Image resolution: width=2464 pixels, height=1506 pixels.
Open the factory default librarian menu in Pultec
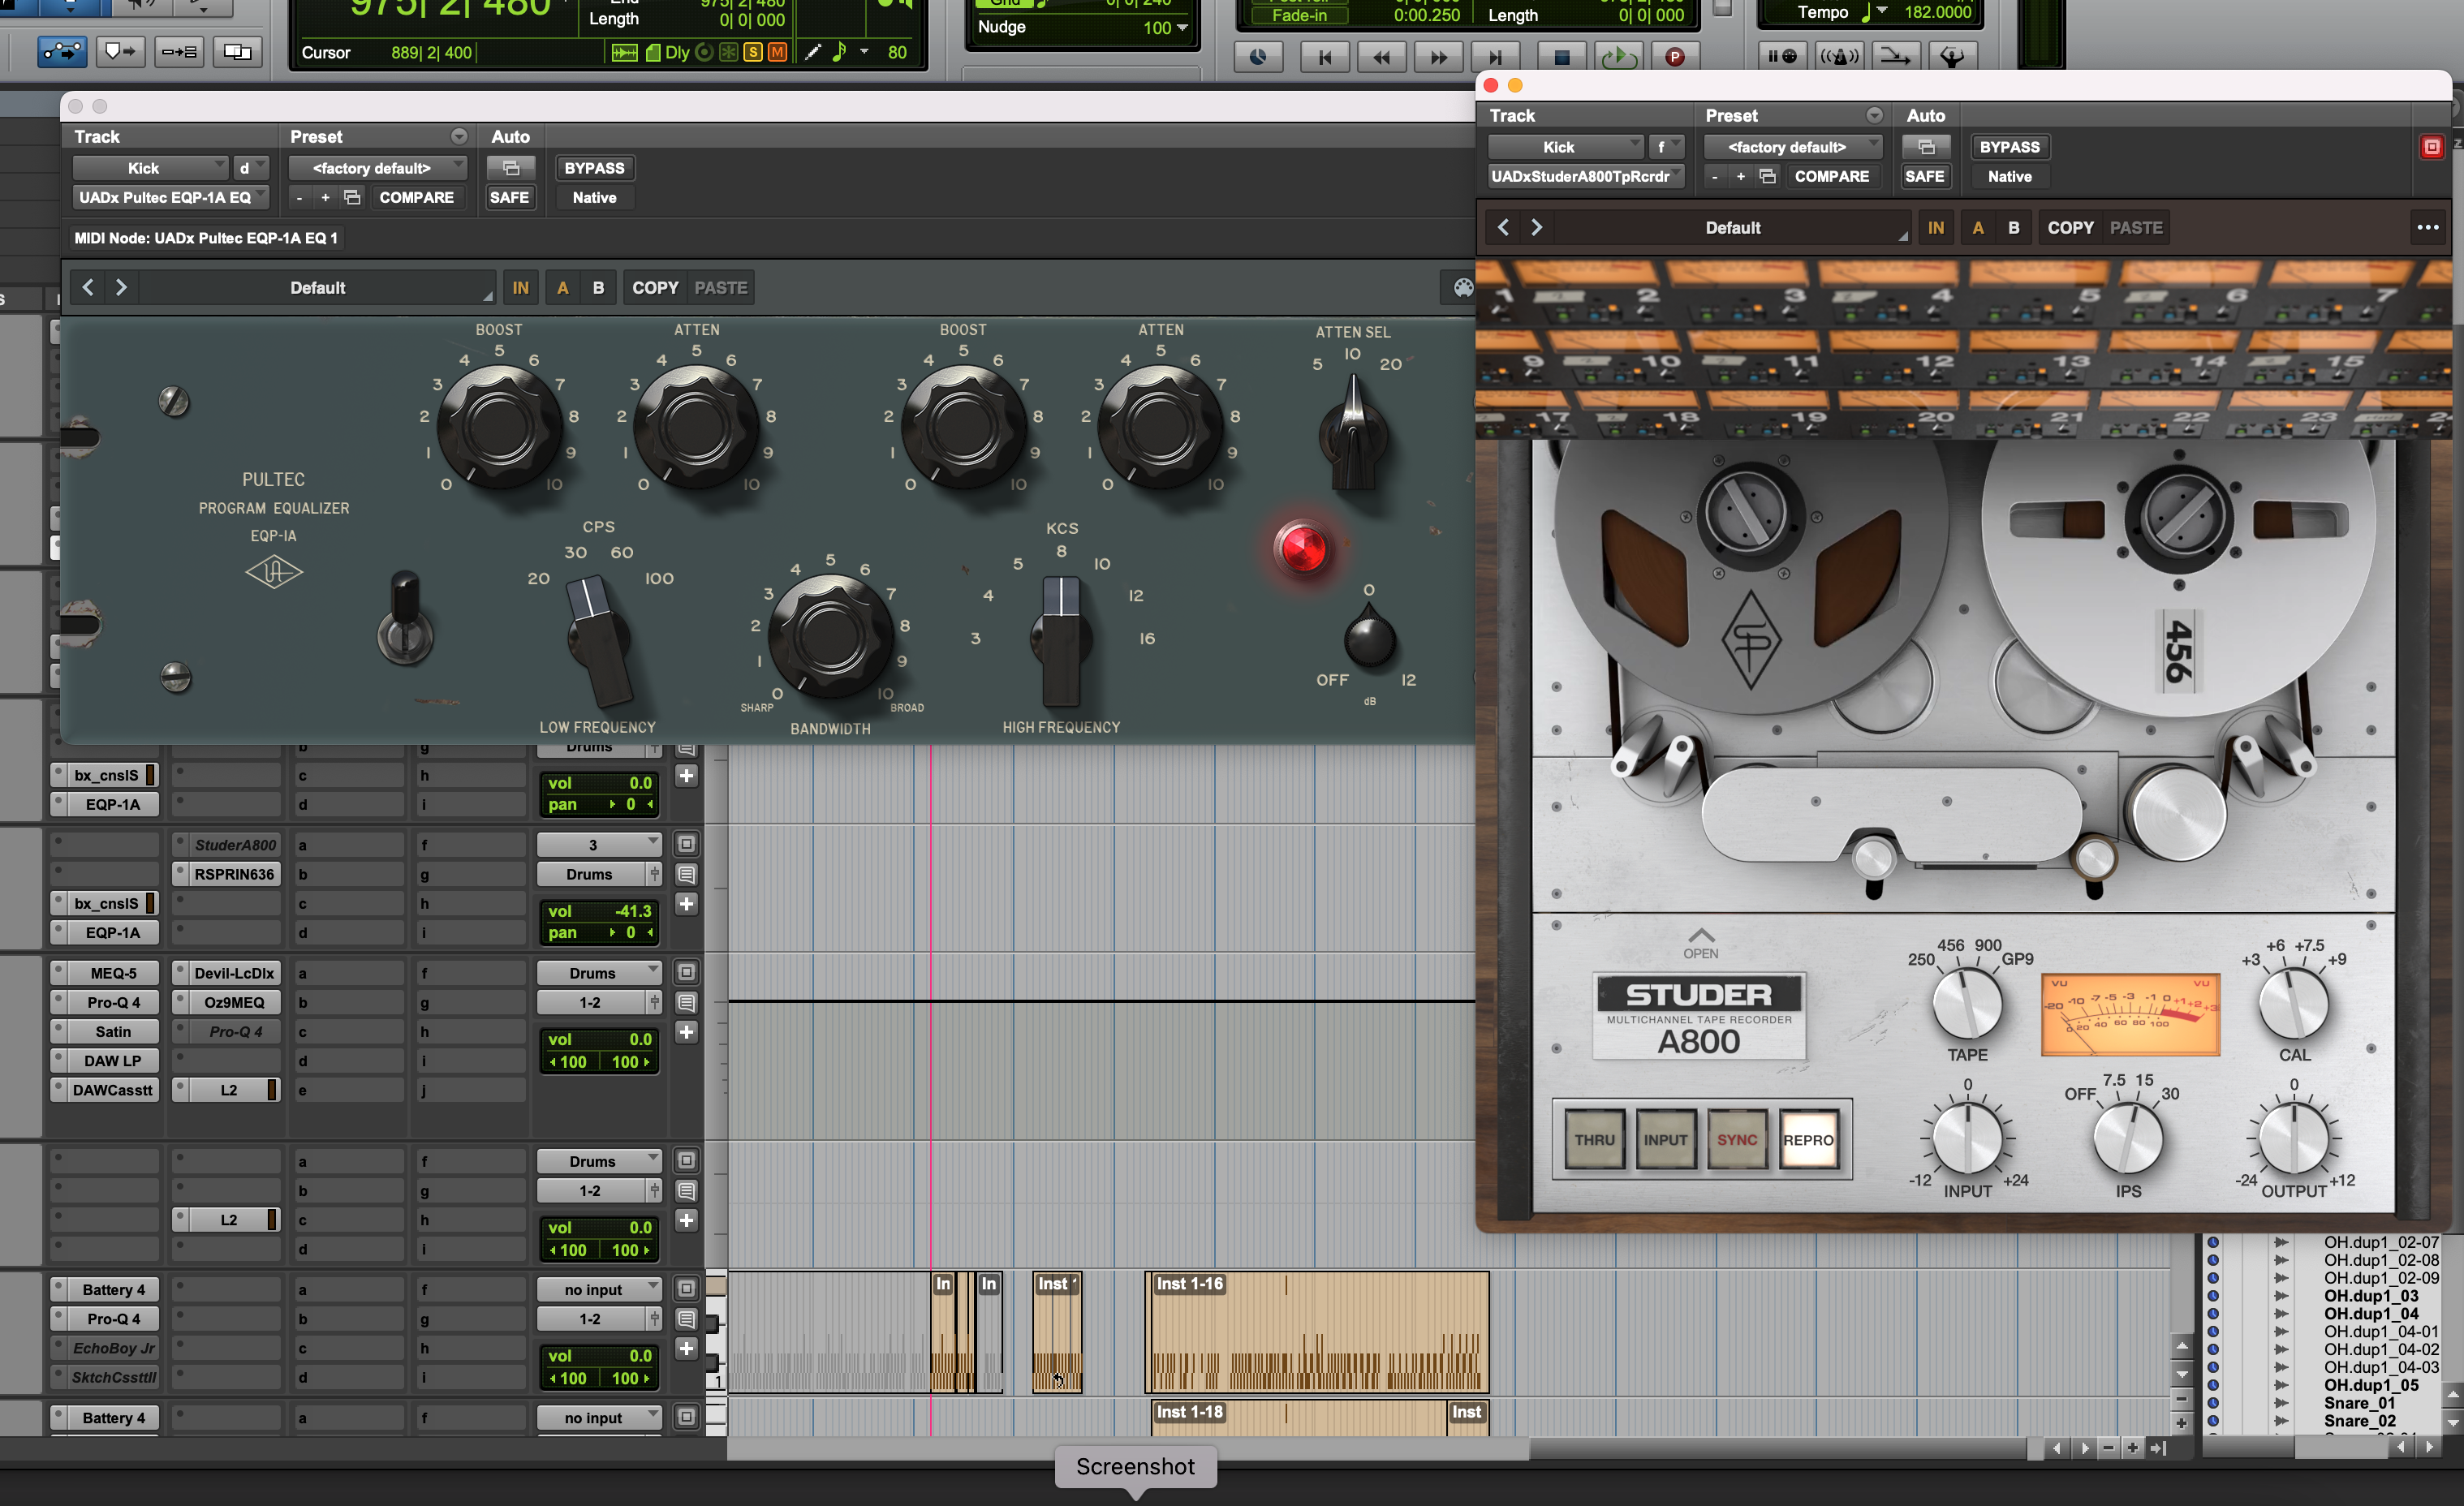[x=378, y=168]
